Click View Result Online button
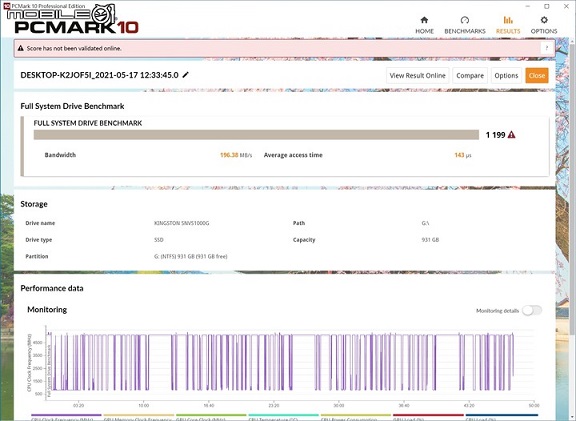 point(417,75)
